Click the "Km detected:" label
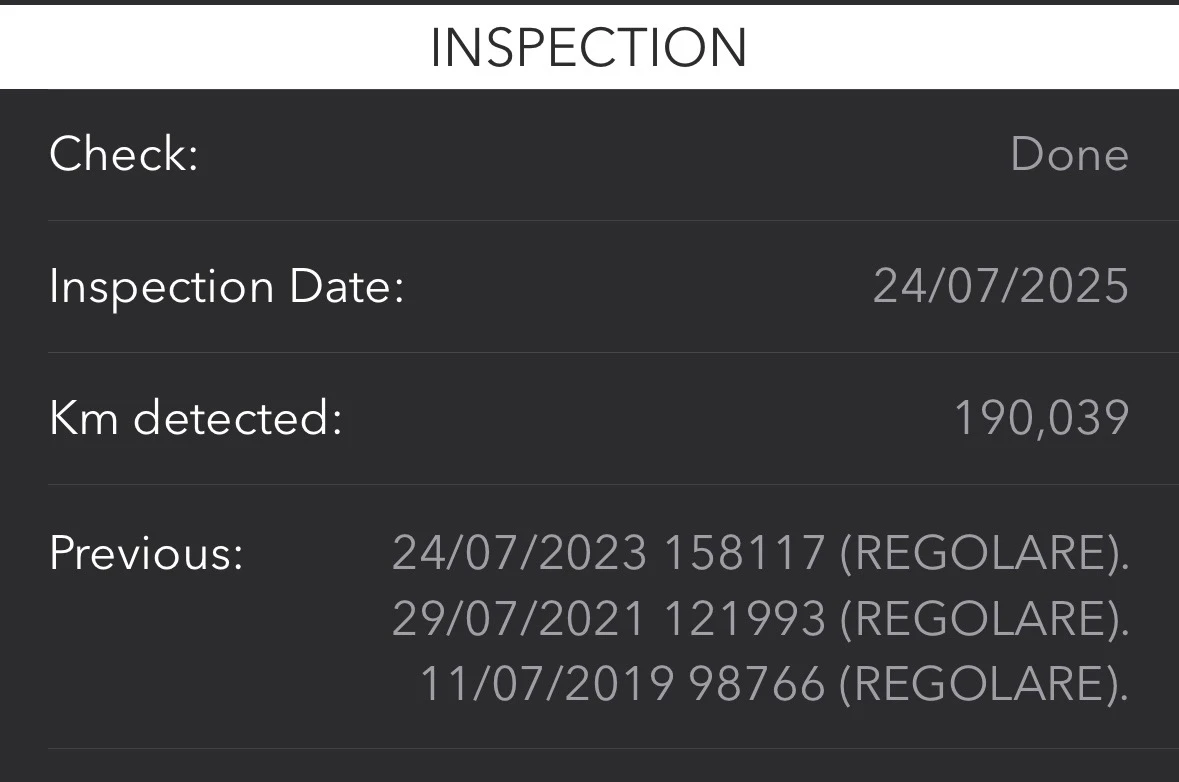This screenshot has height=782, width=1179. (x=195, y=419)
